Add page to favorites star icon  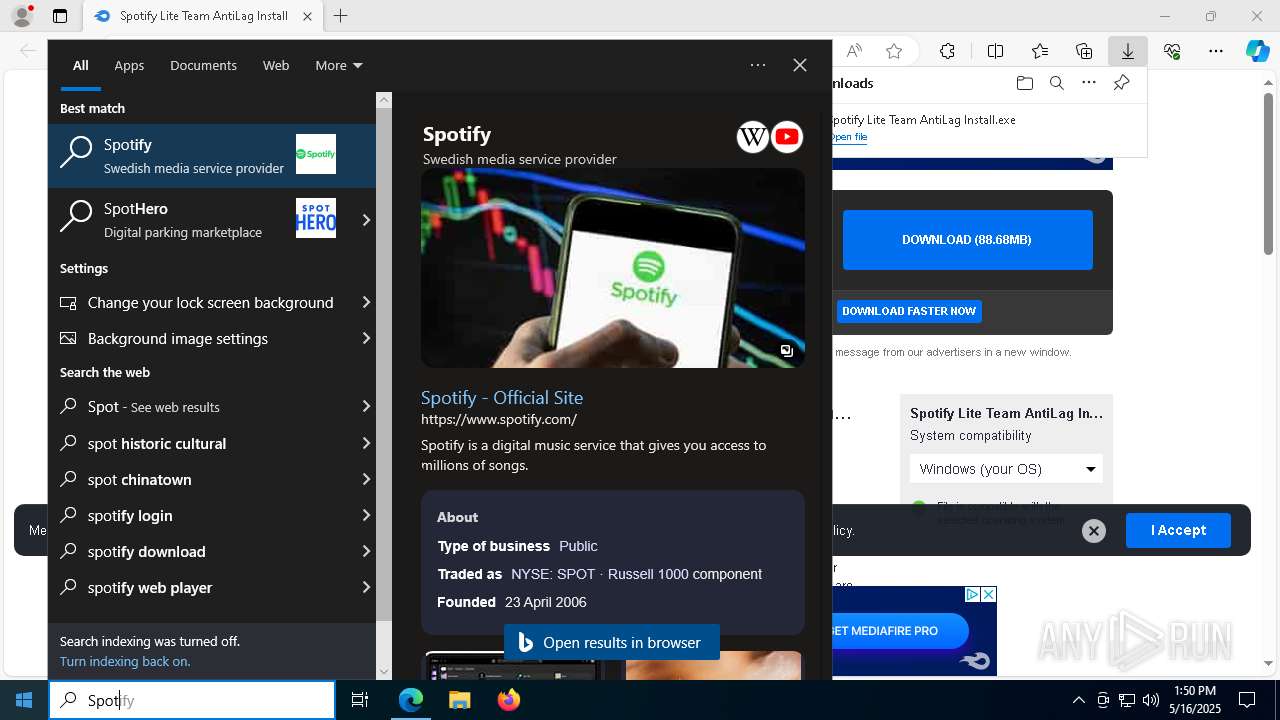click(x=894, y=51)
